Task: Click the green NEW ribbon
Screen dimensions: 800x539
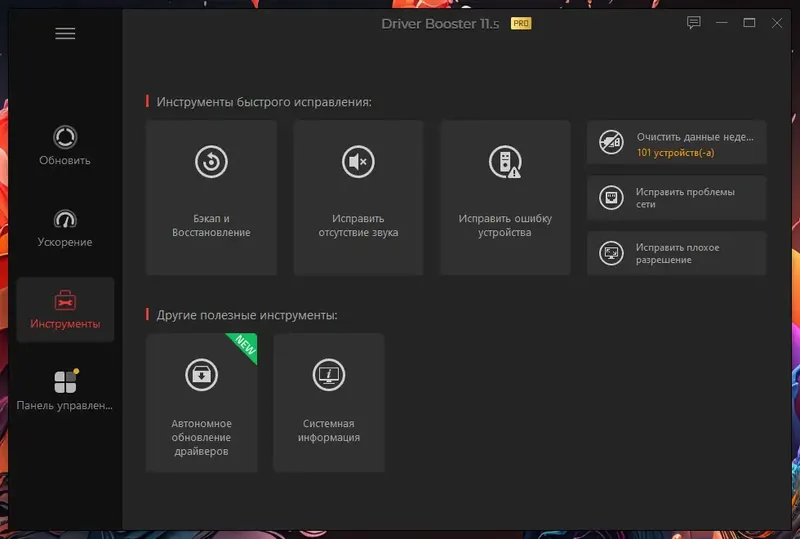Action: tap(245, 346)
